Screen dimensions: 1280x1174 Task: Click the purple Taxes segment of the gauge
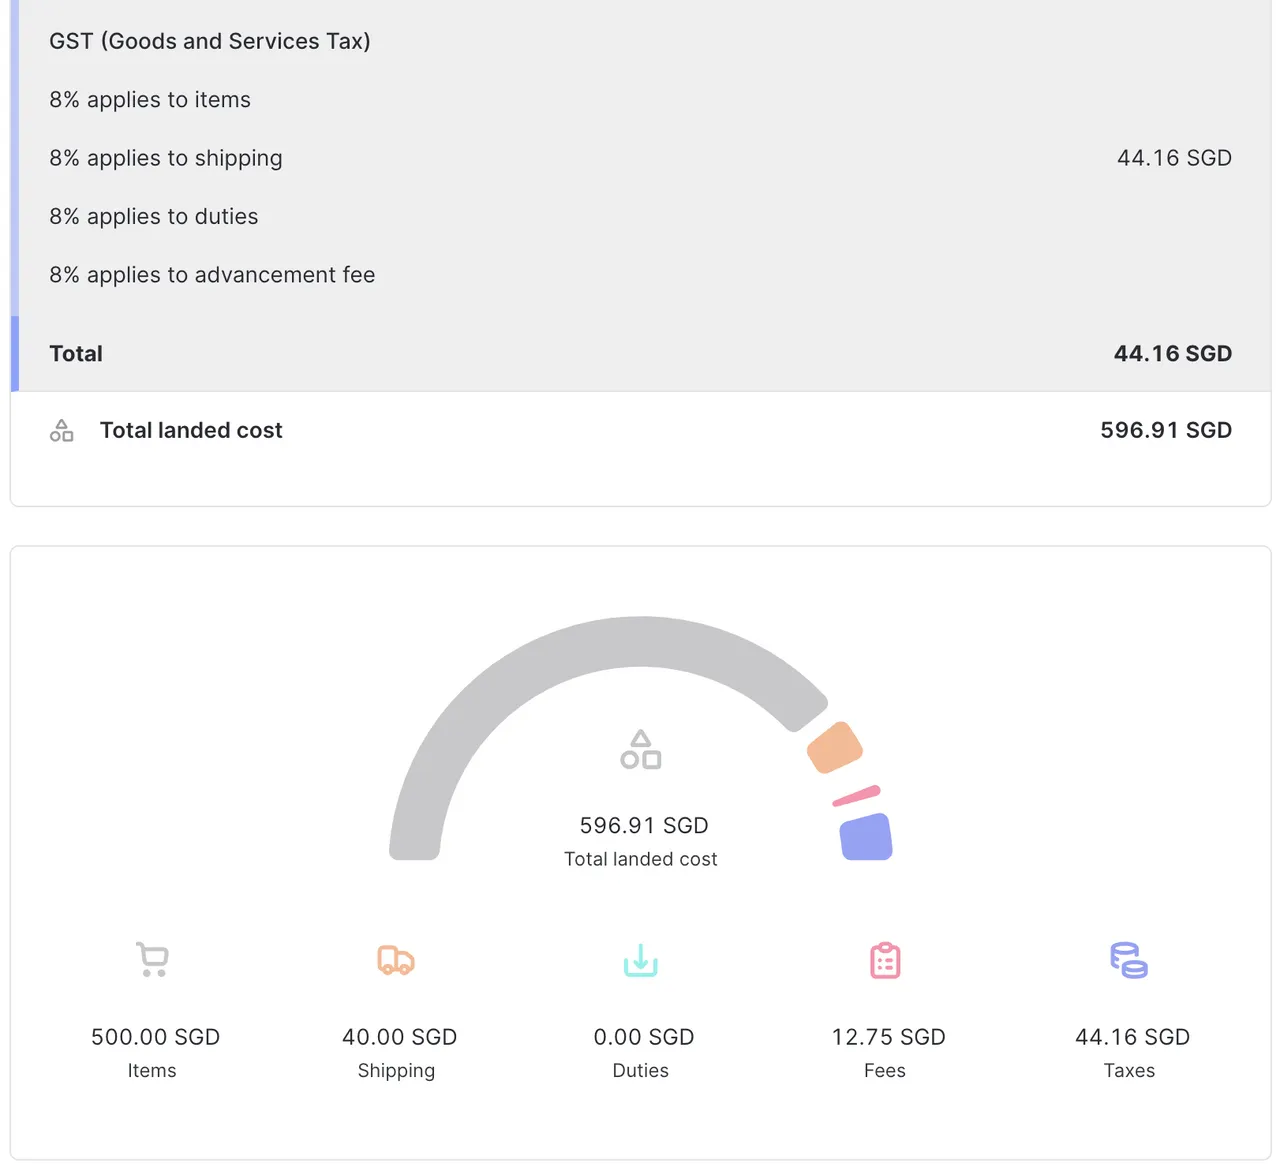click(866, 838)
